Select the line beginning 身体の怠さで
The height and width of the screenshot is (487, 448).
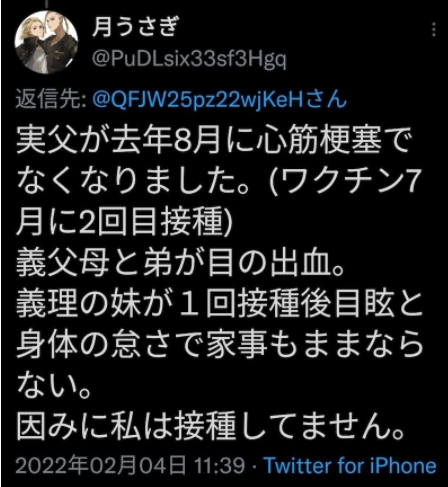219,344
